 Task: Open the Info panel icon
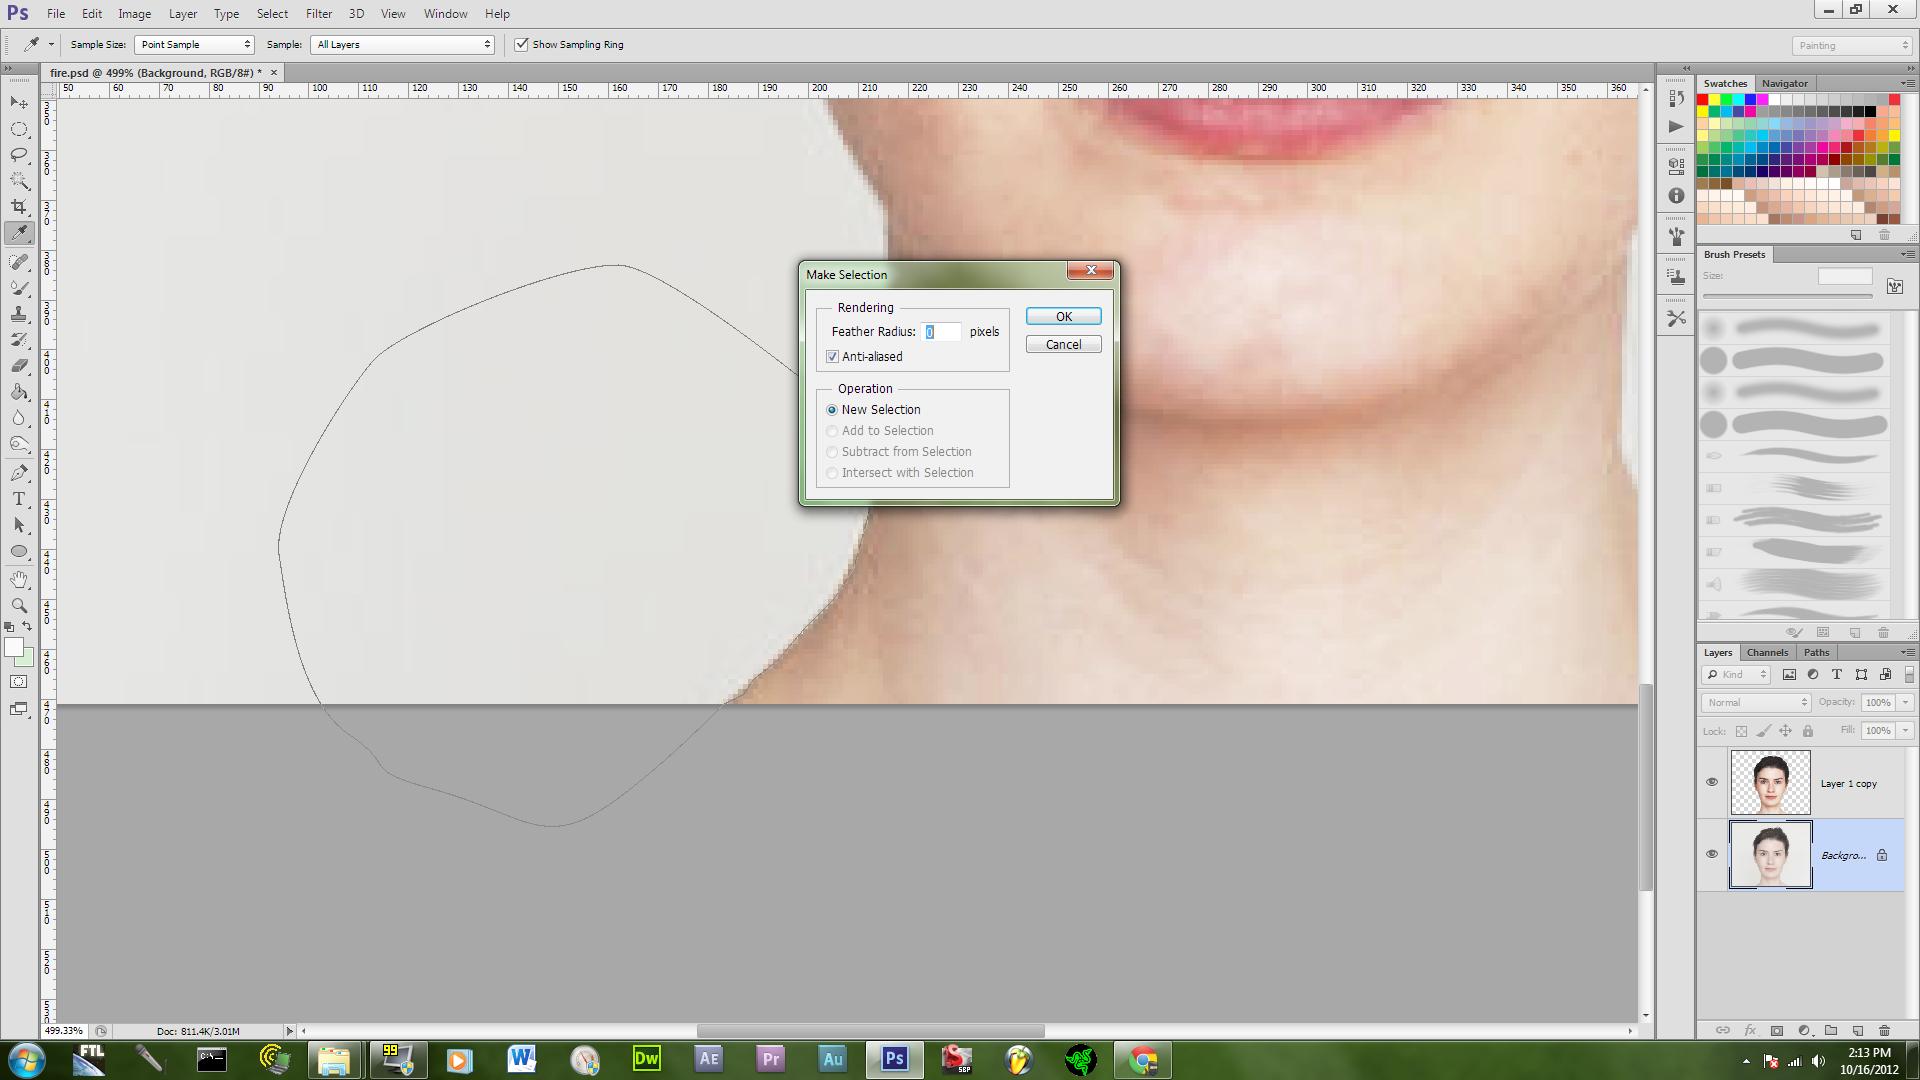tap(1676, 196)
